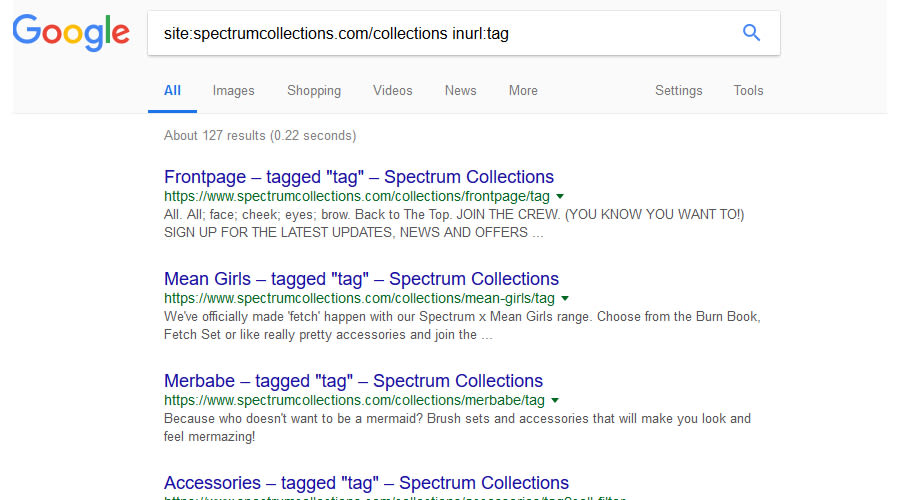Click the merbabe/tag green URL text
This screenshot has width=900, height=500.
[x=354, y=401]
